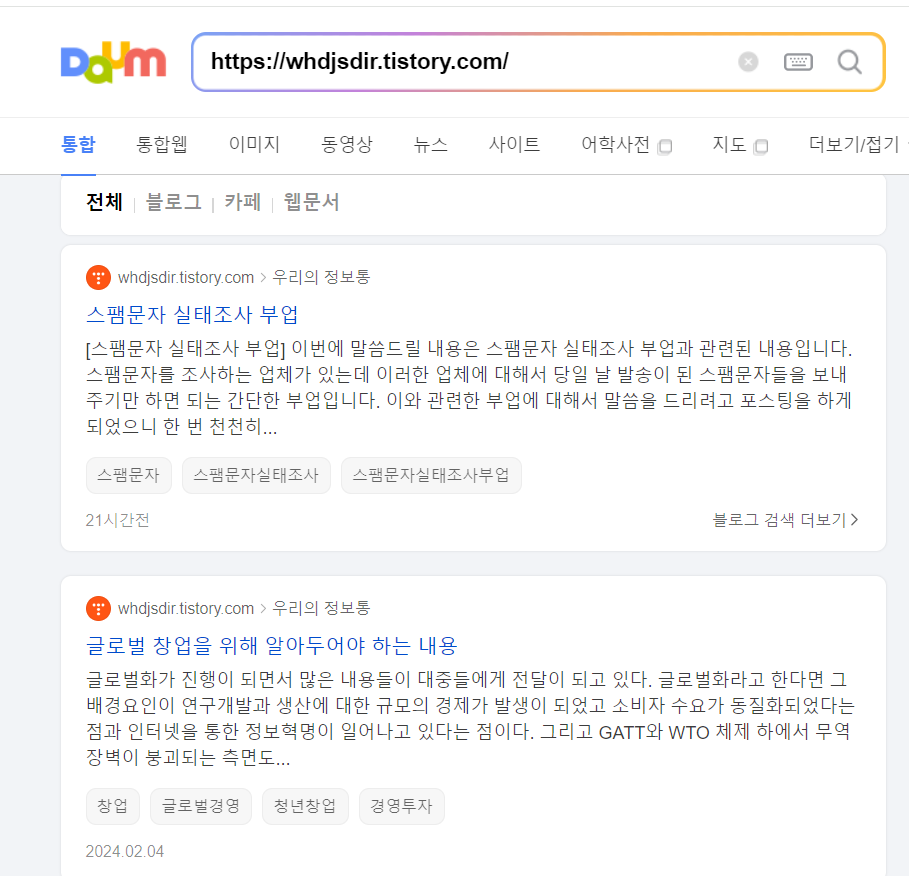Click Tistory icon of 글로벌 창업 result
Viewport: 909px width, 876px height.
[99, 608]
